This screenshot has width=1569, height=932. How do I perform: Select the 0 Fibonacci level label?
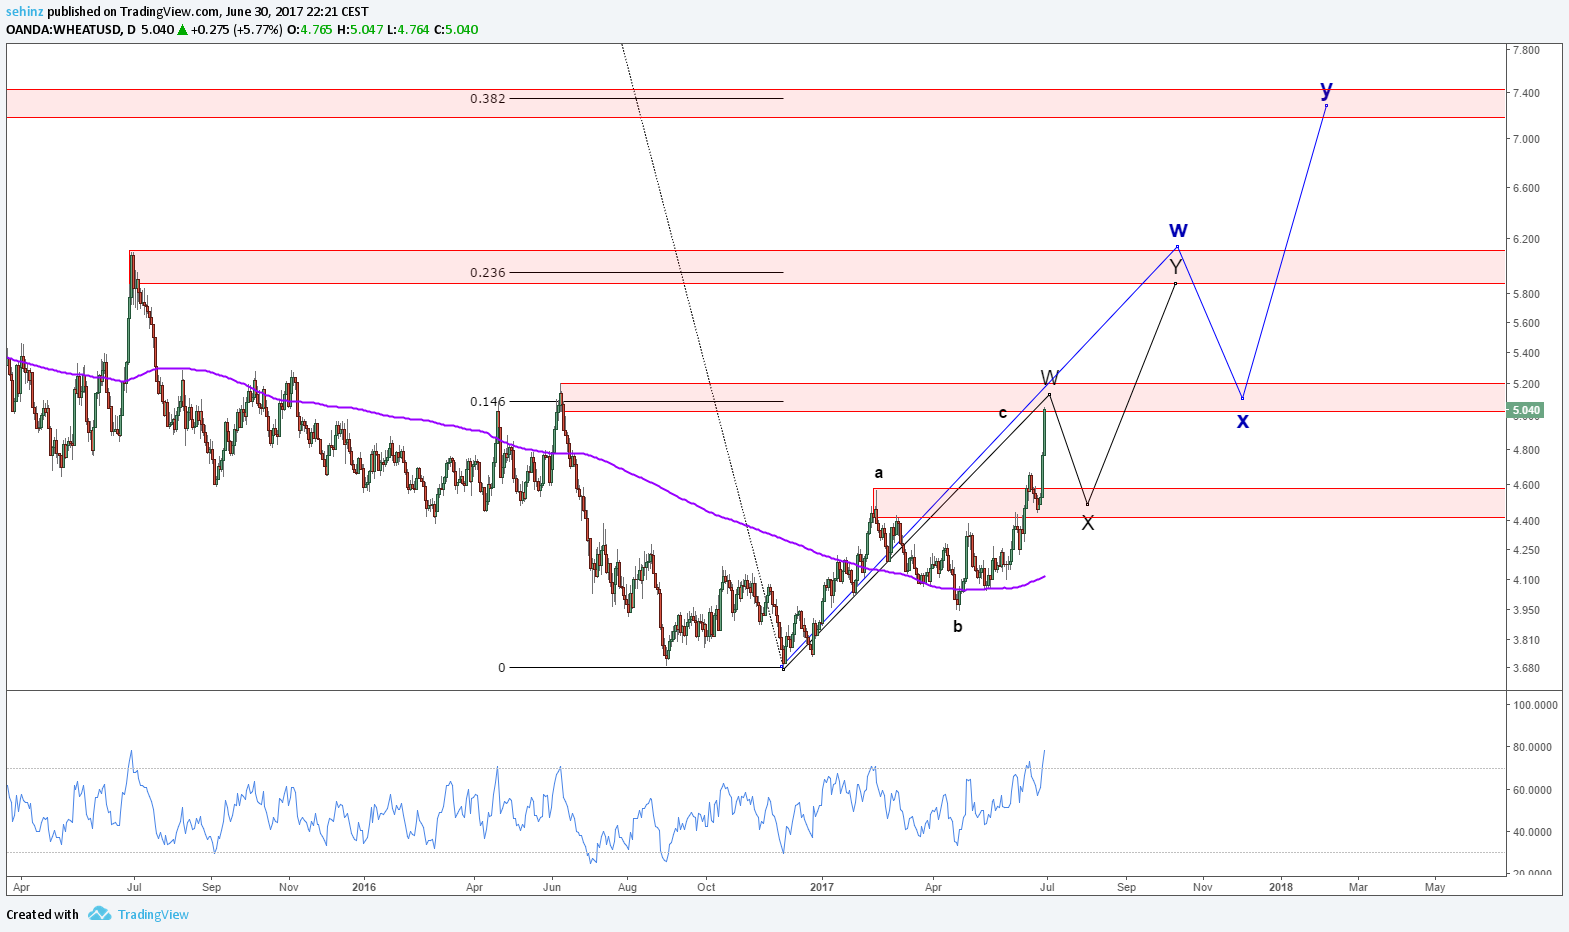coord(502,667)
